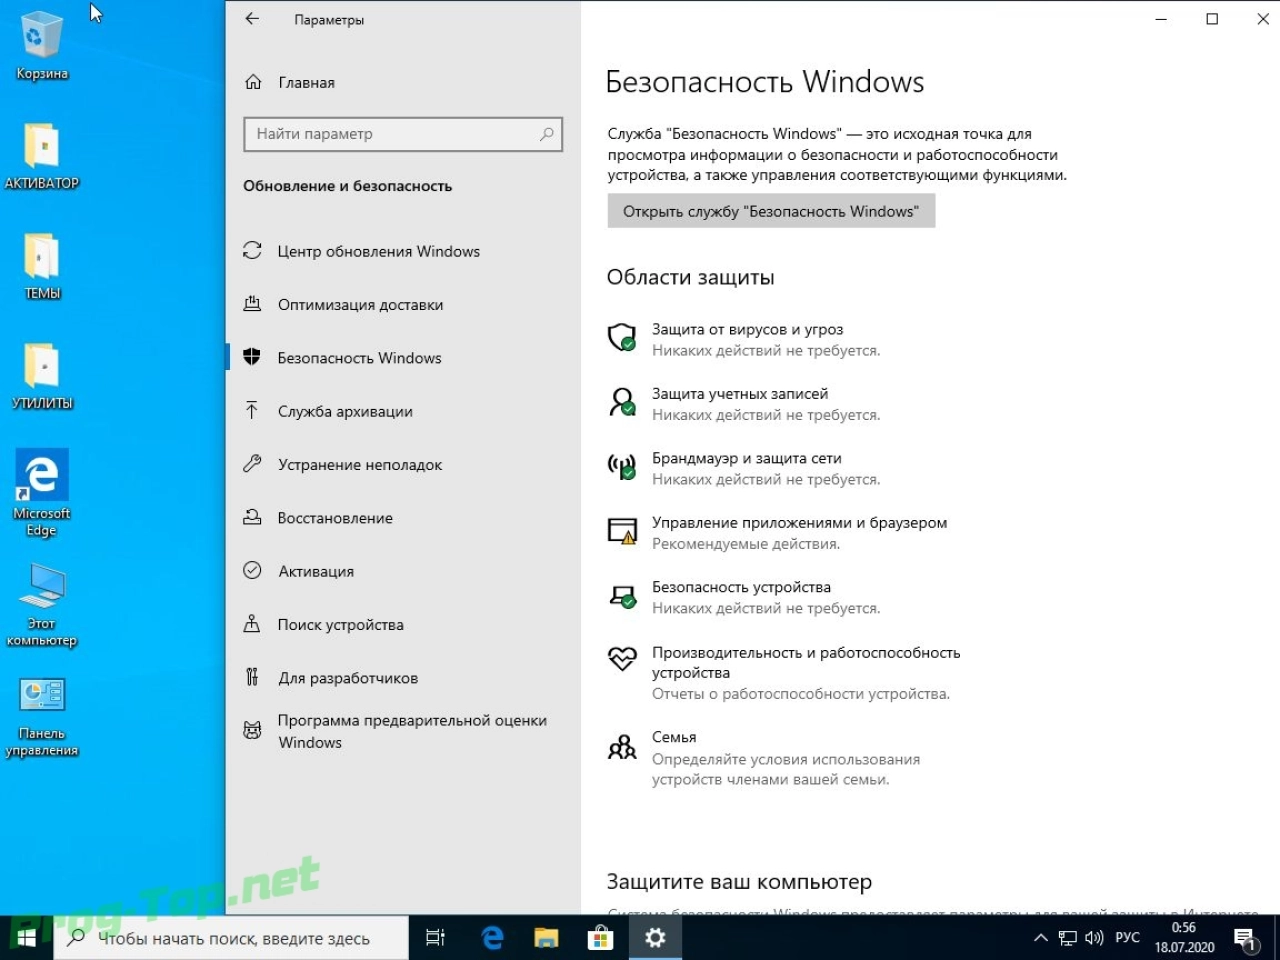Click the device health heart icon
The image size is (1280, 960).
(622, 658)
